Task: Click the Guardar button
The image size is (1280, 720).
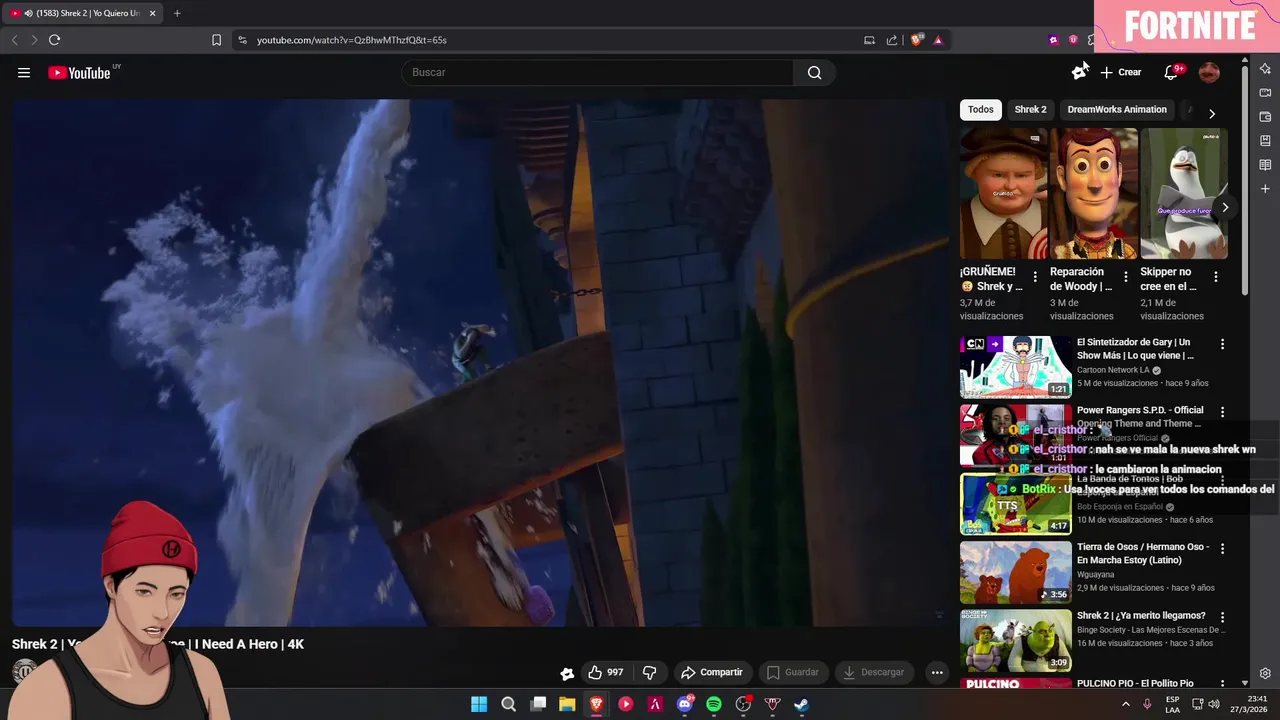Action: (792, 672)
